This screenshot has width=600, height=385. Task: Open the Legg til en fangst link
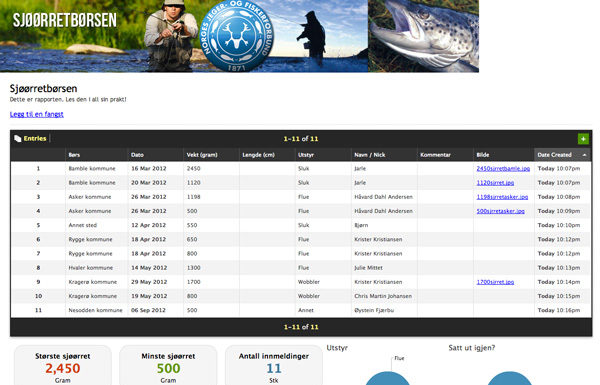pos(37,114)
